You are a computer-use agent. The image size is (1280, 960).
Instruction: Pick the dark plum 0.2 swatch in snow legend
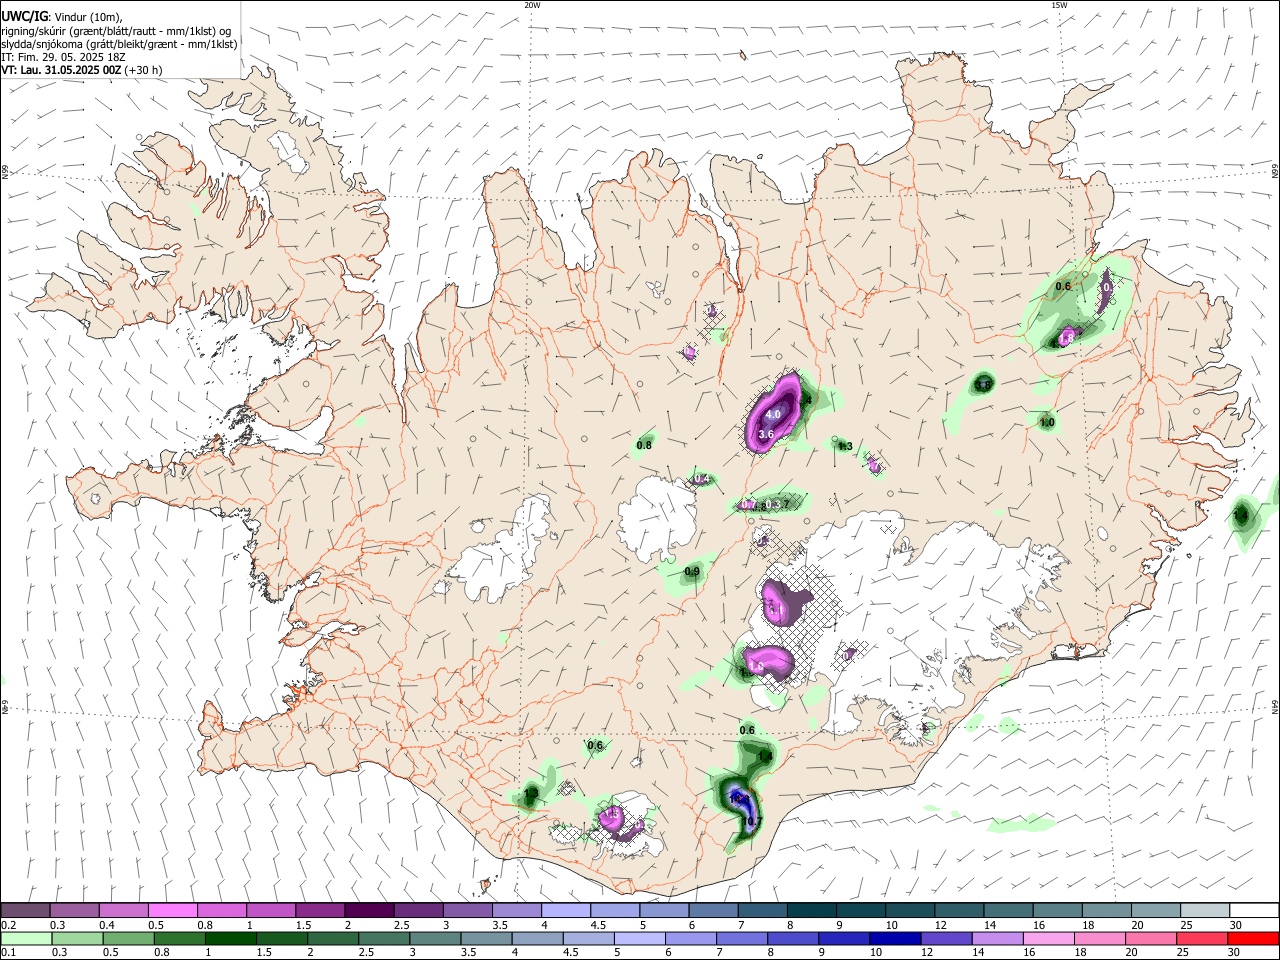25,910
